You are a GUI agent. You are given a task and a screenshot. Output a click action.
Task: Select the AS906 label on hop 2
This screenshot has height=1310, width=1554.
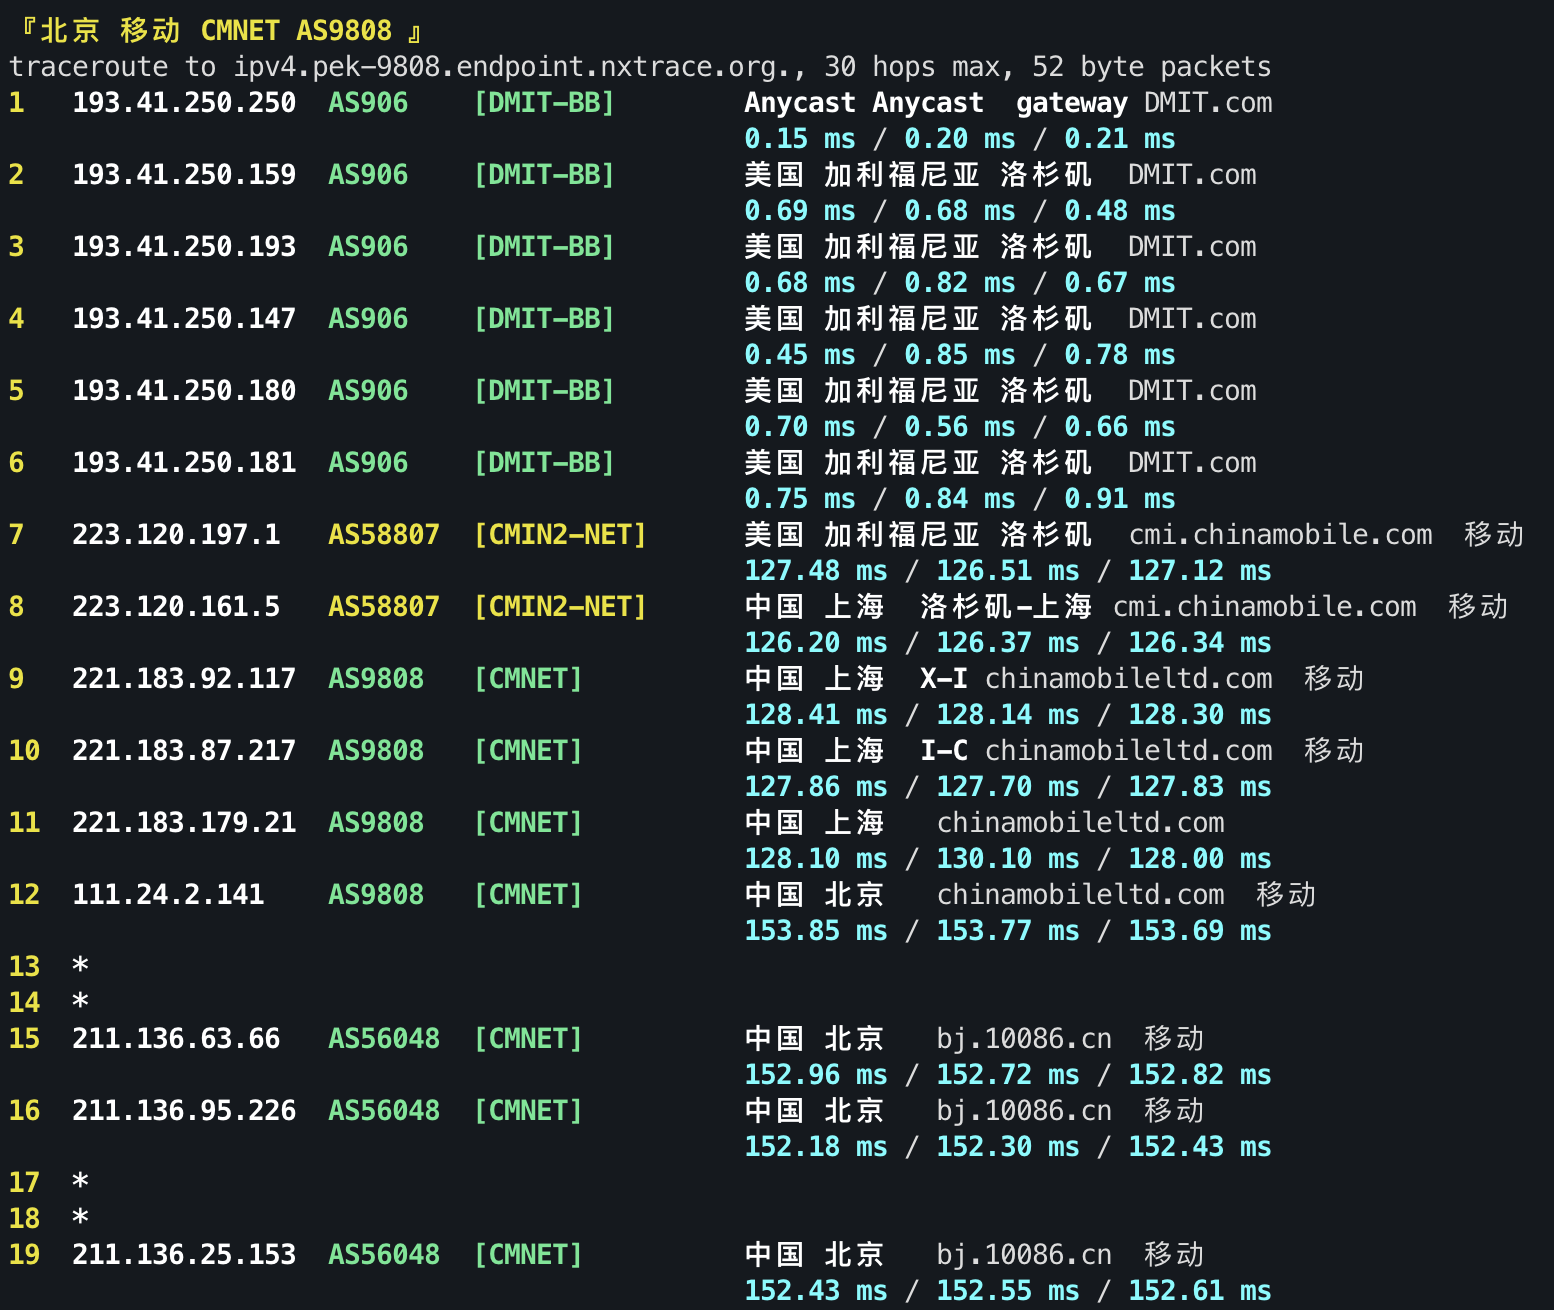pos(368,175)
